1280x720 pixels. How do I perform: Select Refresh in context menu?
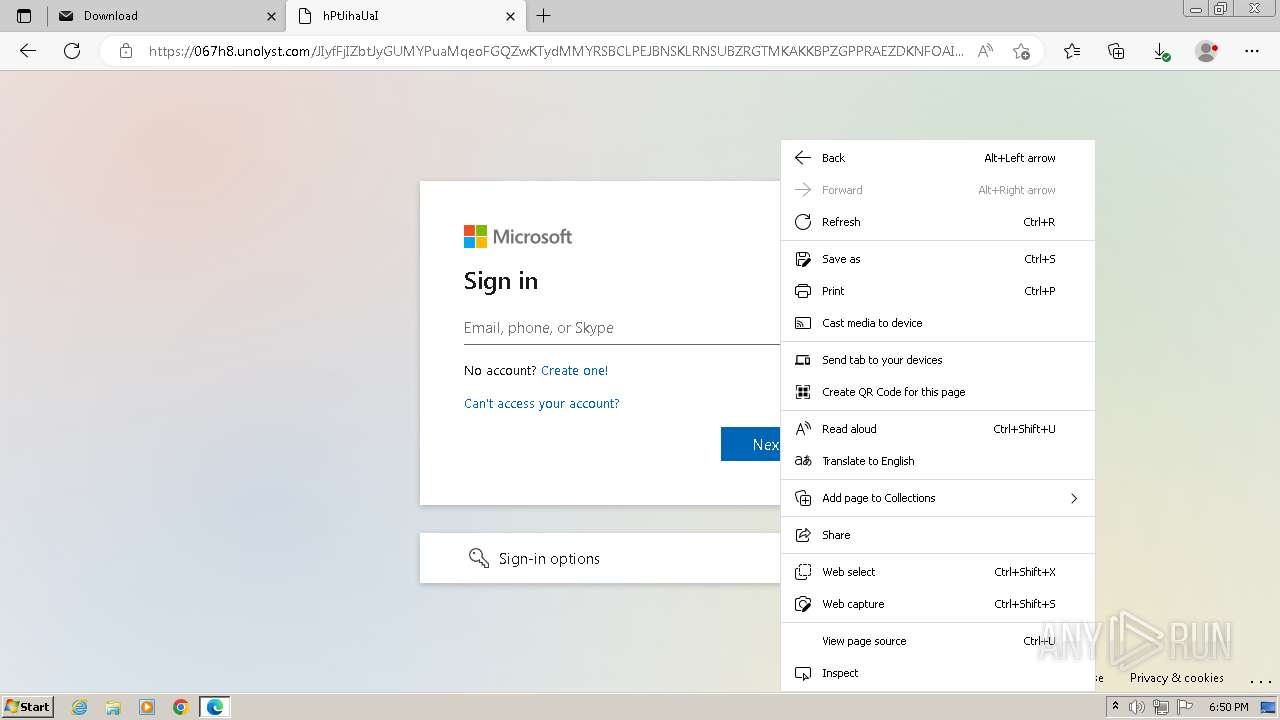point(938,222)
